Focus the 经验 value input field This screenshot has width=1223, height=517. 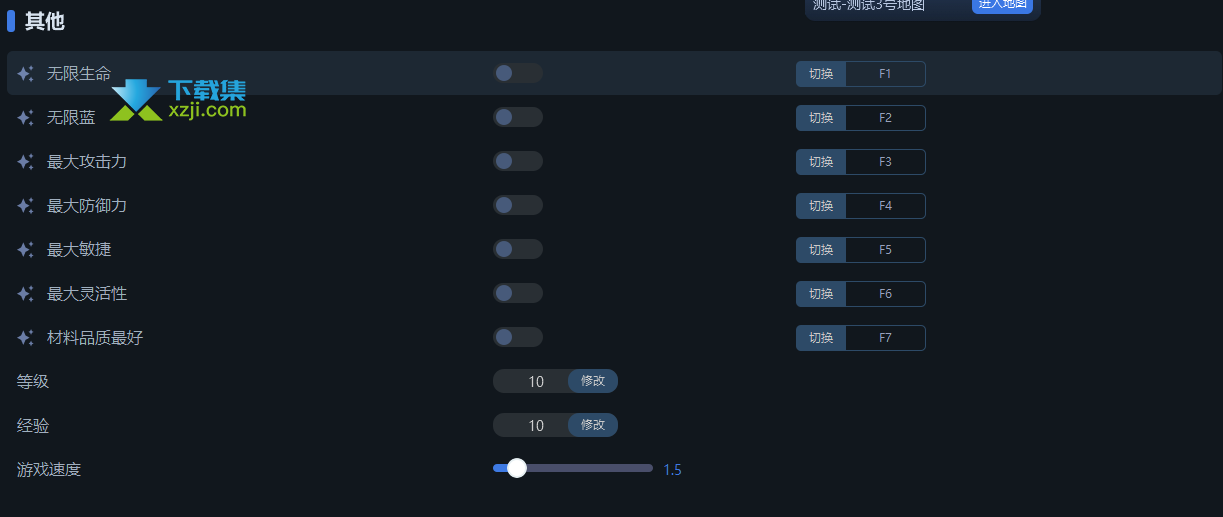tap(535, 425)
